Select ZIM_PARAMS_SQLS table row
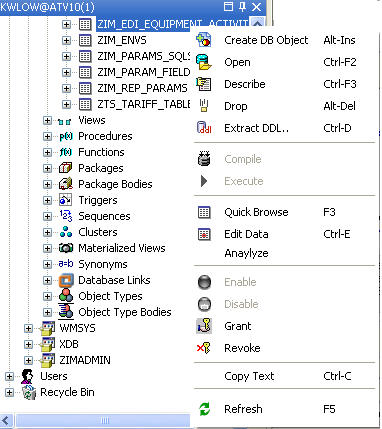This screenshot has width=382, height=429. 143,56
